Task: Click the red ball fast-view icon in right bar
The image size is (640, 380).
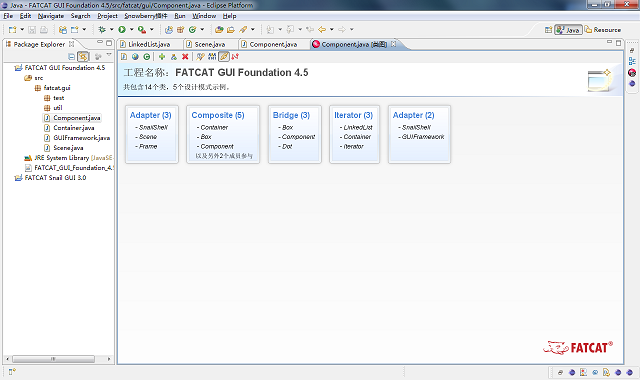Action: tap(632, 73)
